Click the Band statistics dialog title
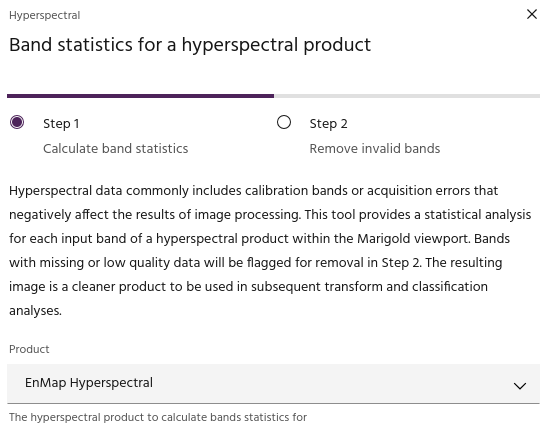 (190, 45)
